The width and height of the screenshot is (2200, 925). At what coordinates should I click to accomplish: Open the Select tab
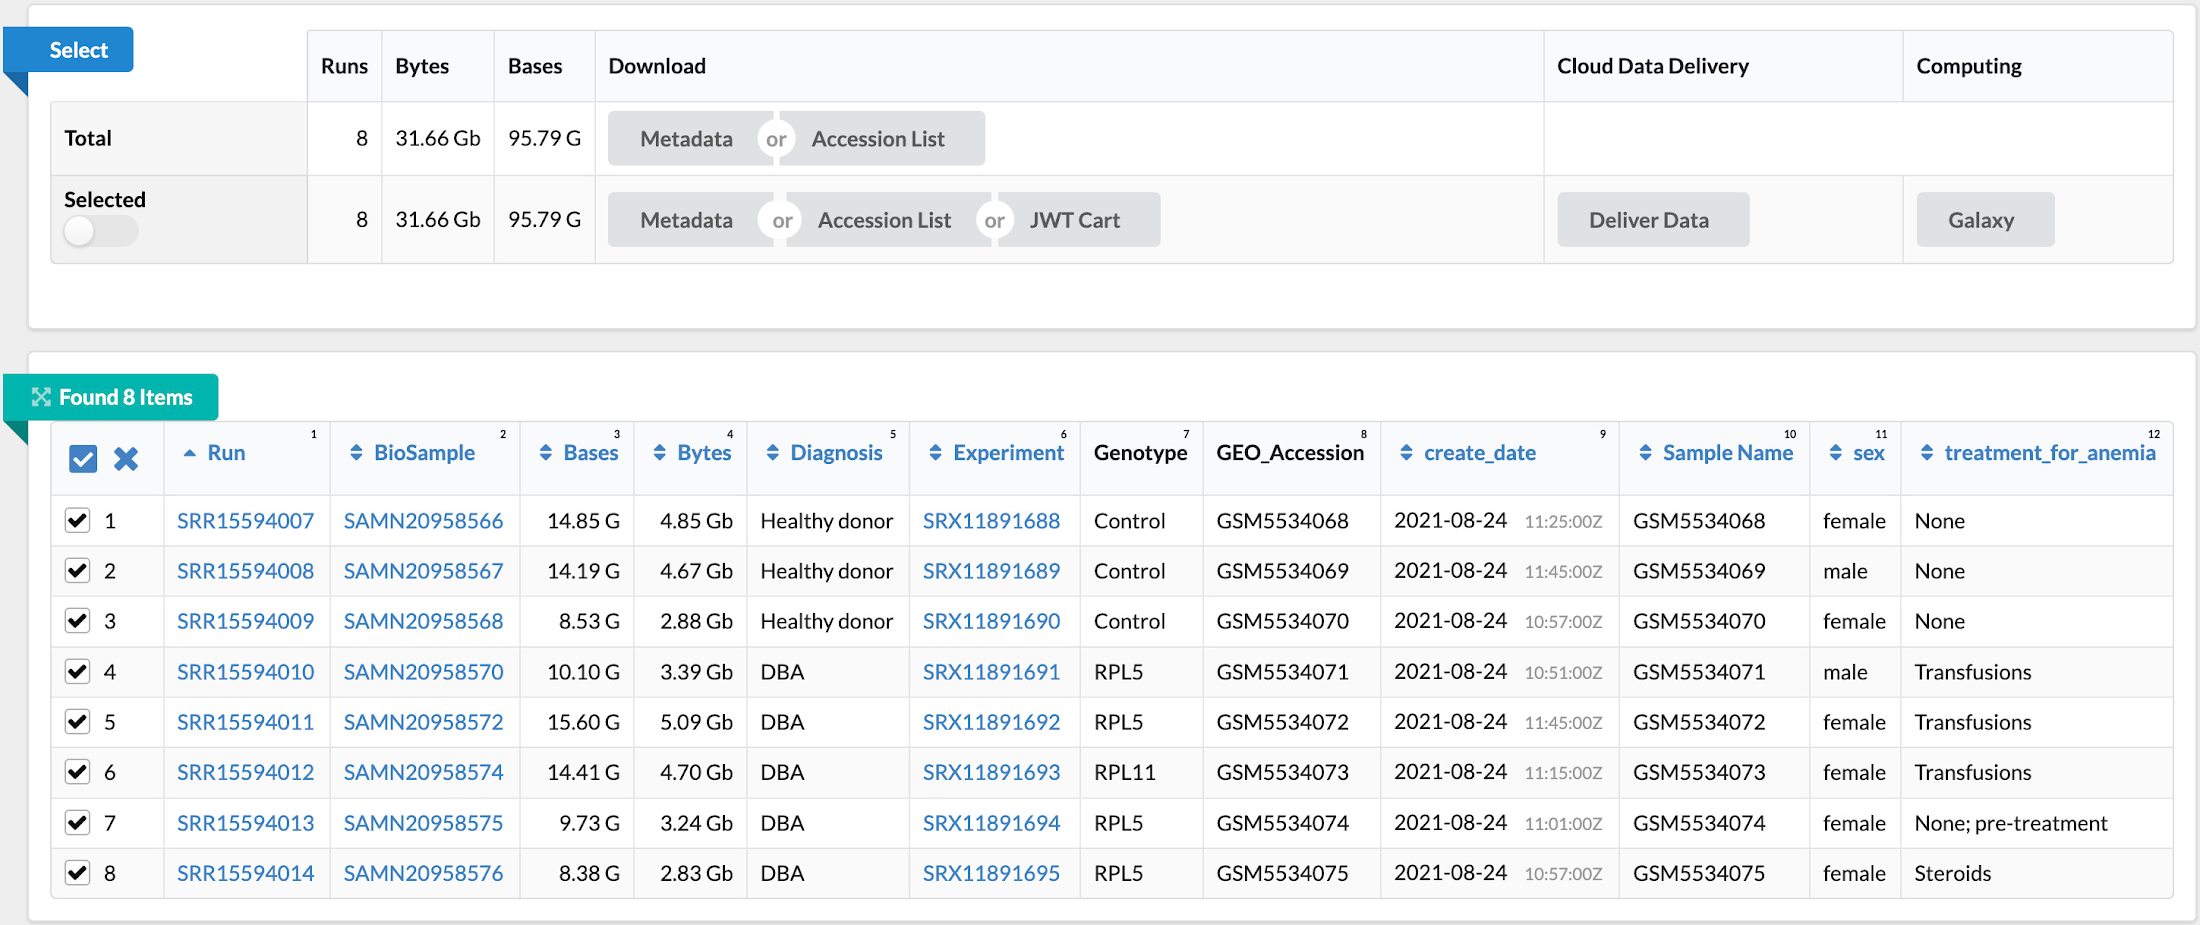click(x=68, y=50)
